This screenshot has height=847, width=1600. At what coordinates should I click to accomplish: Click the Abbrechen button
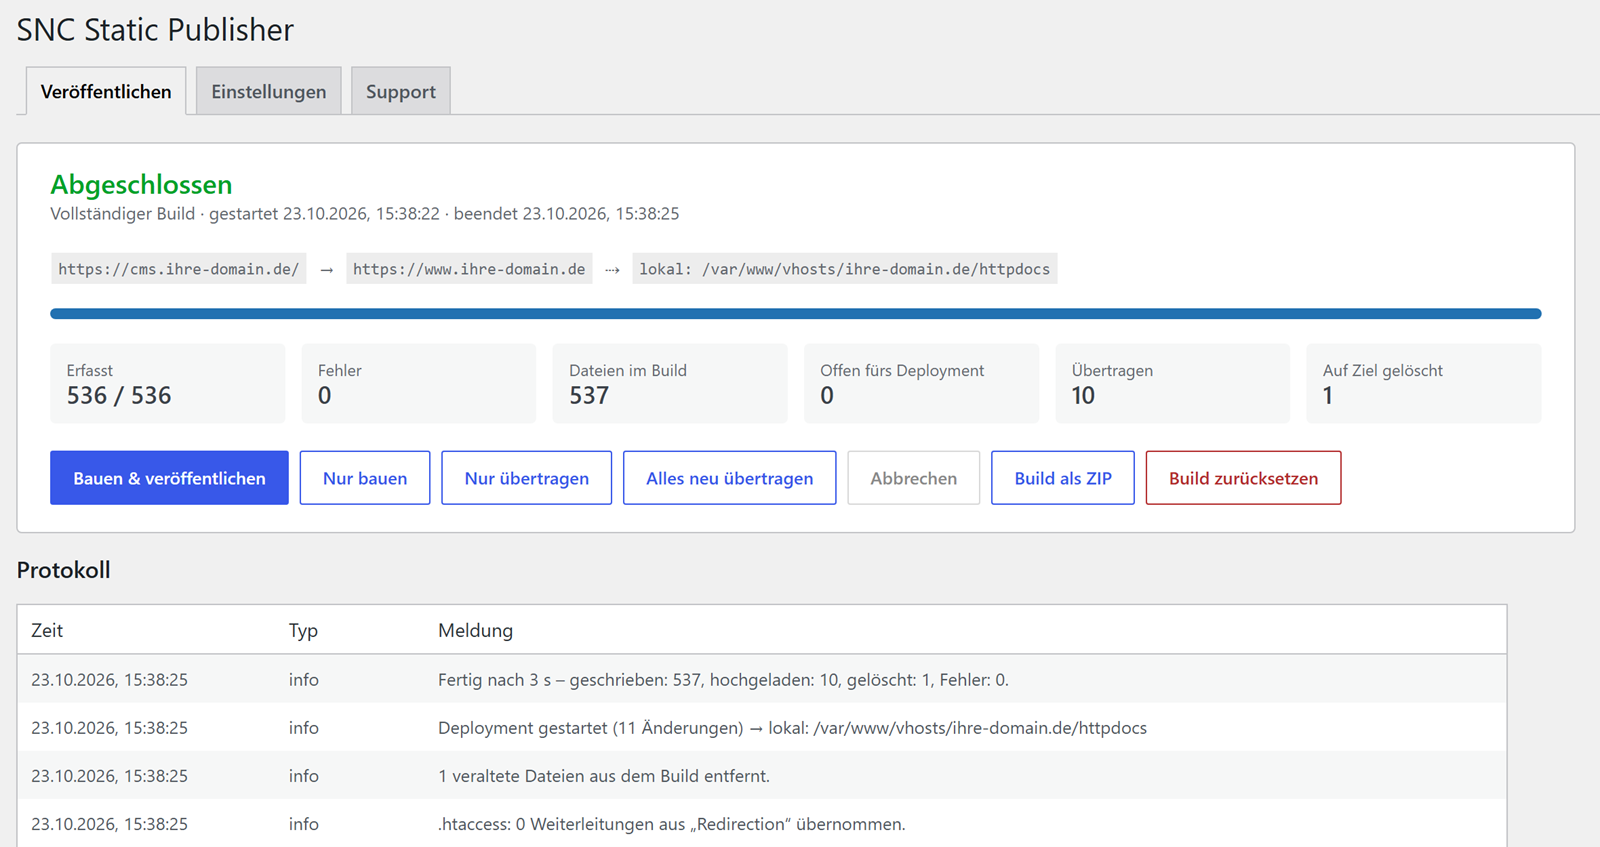[914, 478]
